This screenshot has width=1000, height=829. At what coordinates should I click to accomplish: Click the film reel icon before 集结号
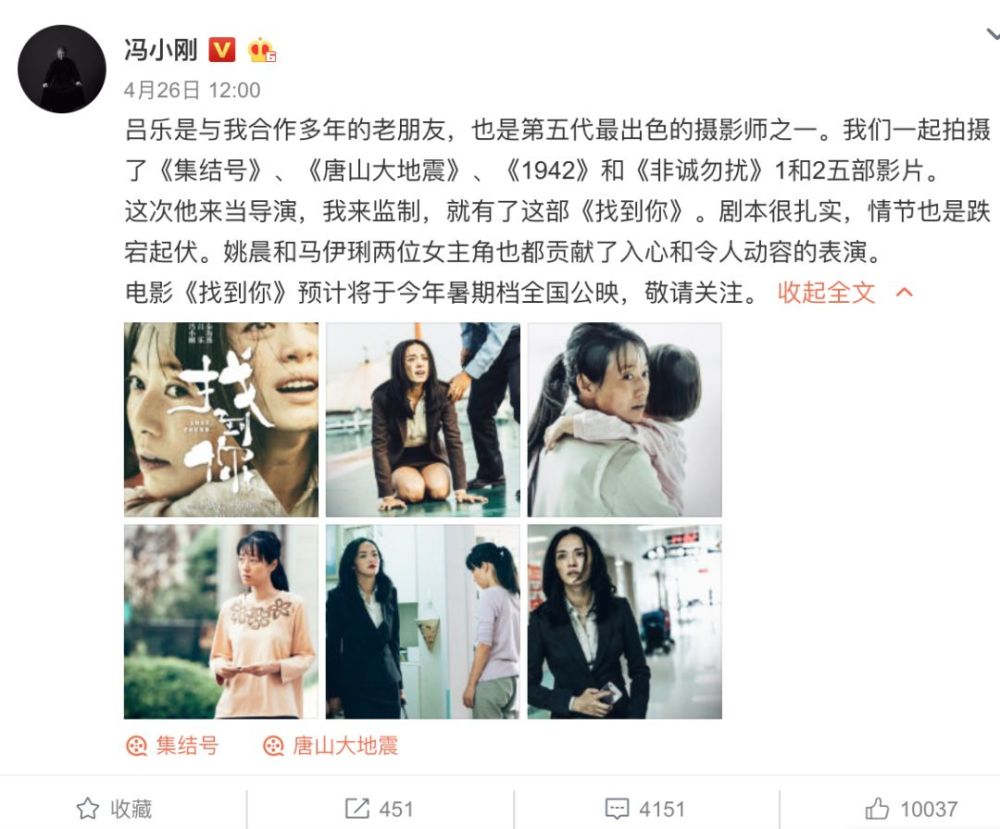coord(136,745)
